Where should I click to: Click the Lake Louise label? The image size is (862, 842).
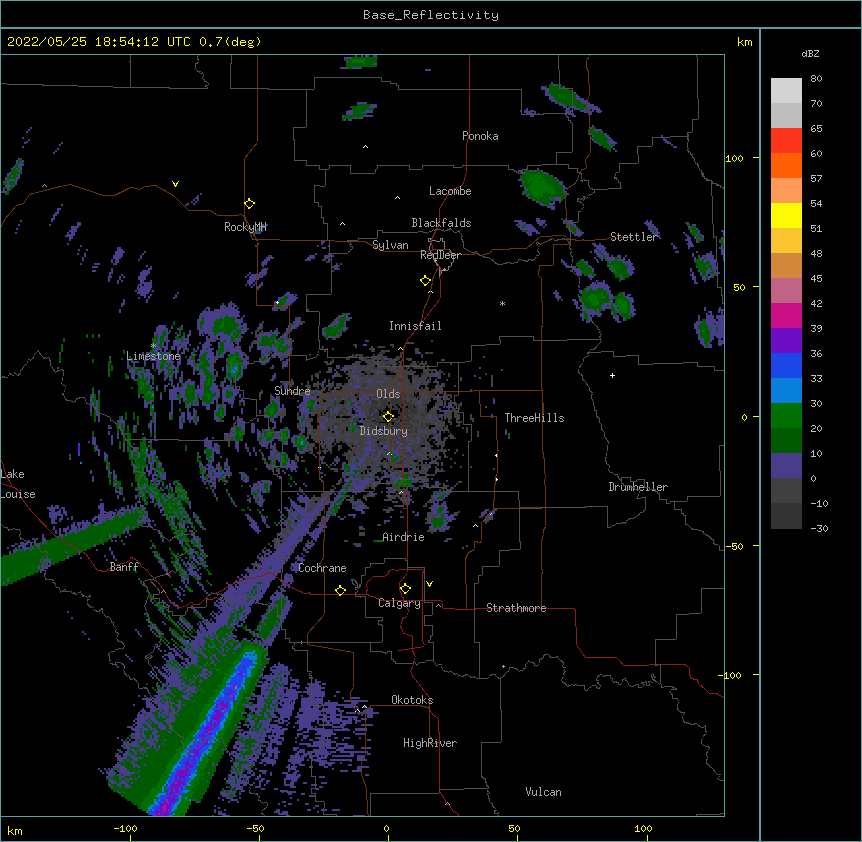[18, 484]
